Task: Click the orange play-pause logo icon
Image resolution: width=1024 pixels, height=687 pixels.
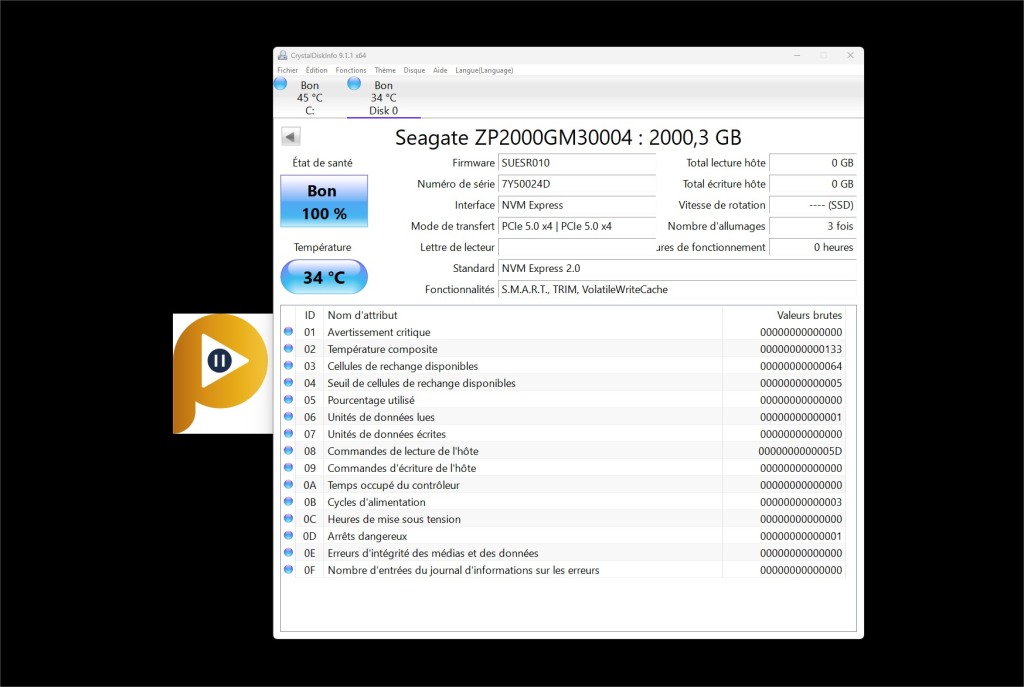Action: click(x=222, y=372)
